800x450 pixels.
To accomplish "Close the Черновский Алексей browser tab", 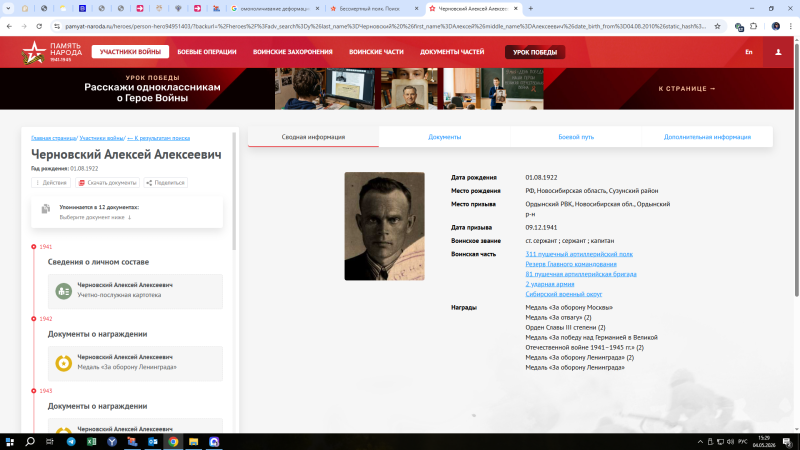I will pyautogui.click(x=515, y=9).
